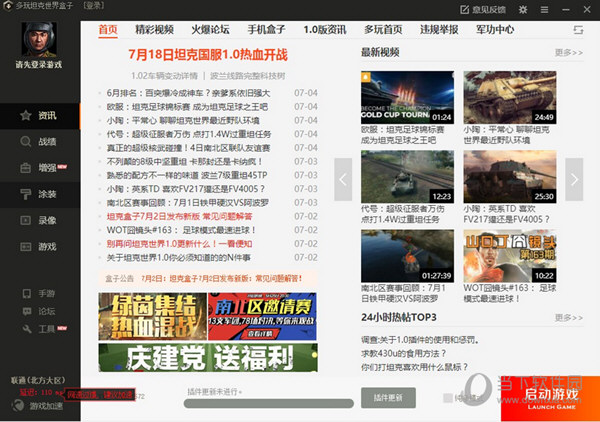Click the 启动游戏 Launch Game button
The image size is (600, 422).
pyautogui.click(x=550, y=398)
